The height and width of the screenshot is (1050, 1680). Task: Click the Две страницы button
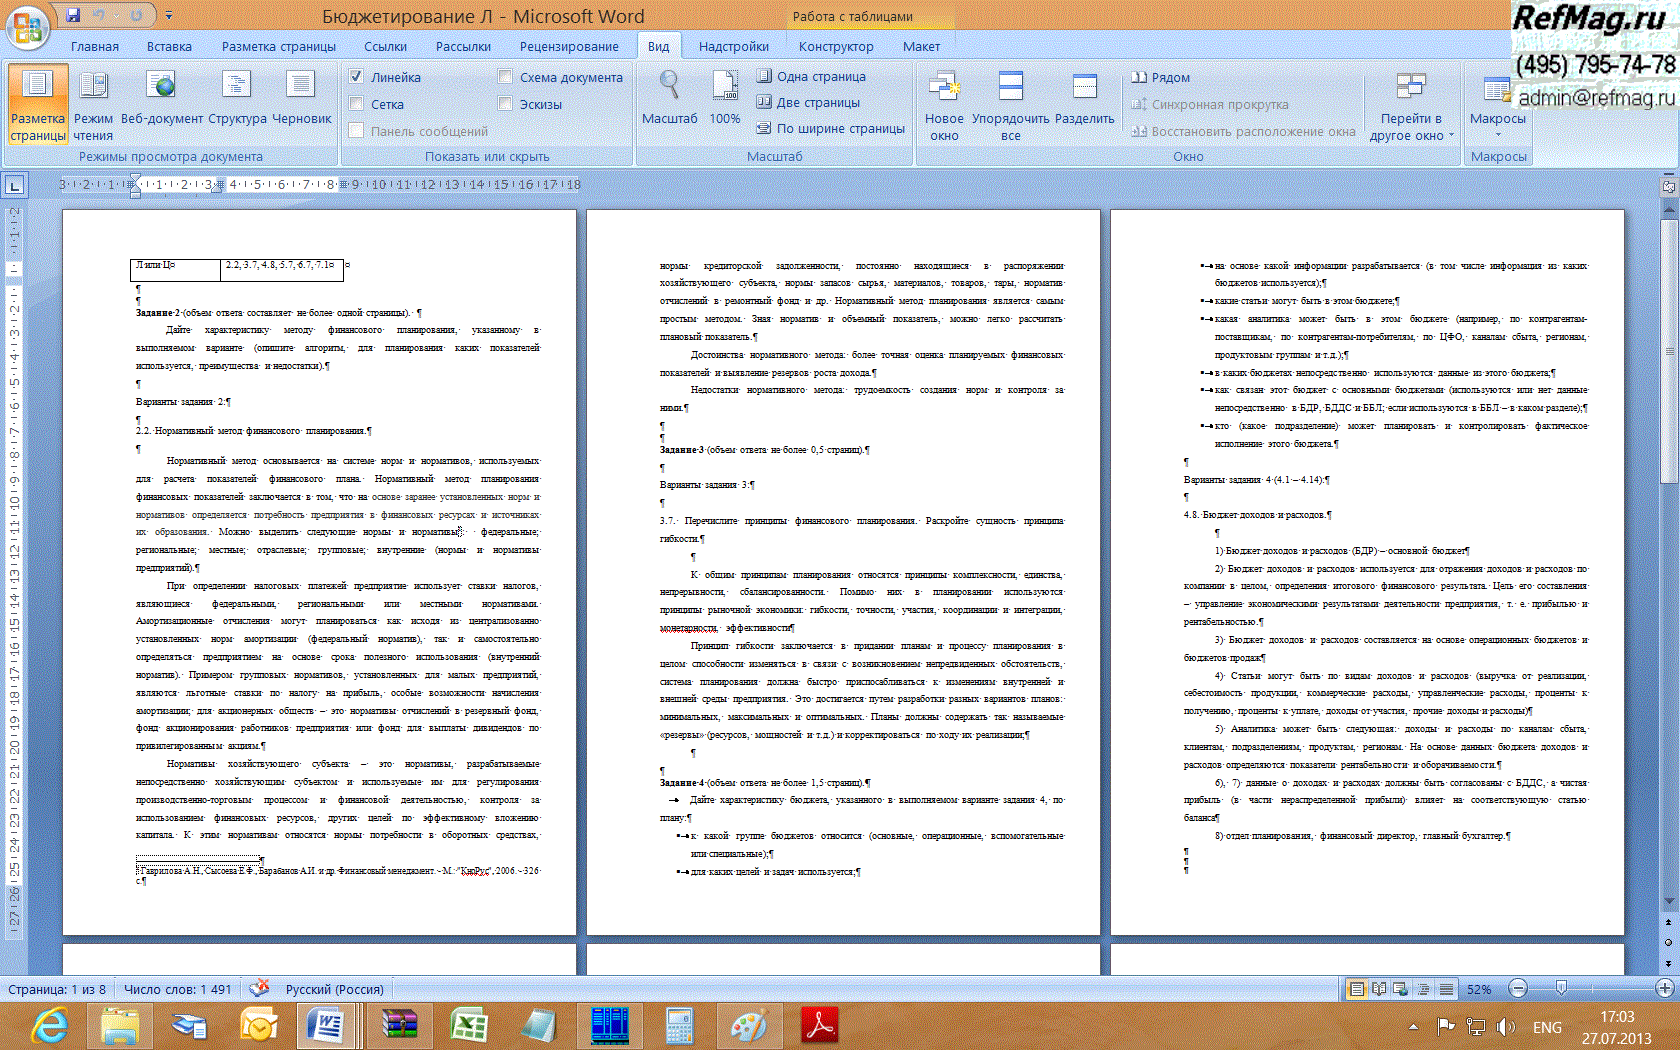(x=809, y=102)
